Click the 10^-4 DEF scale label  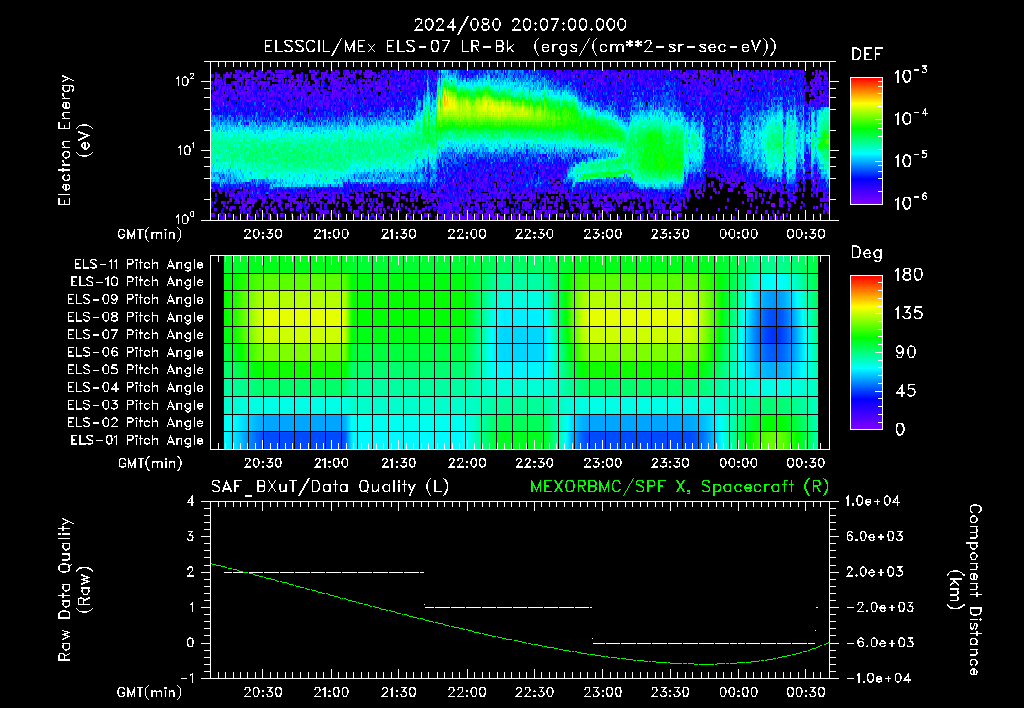tap(910, 118)
